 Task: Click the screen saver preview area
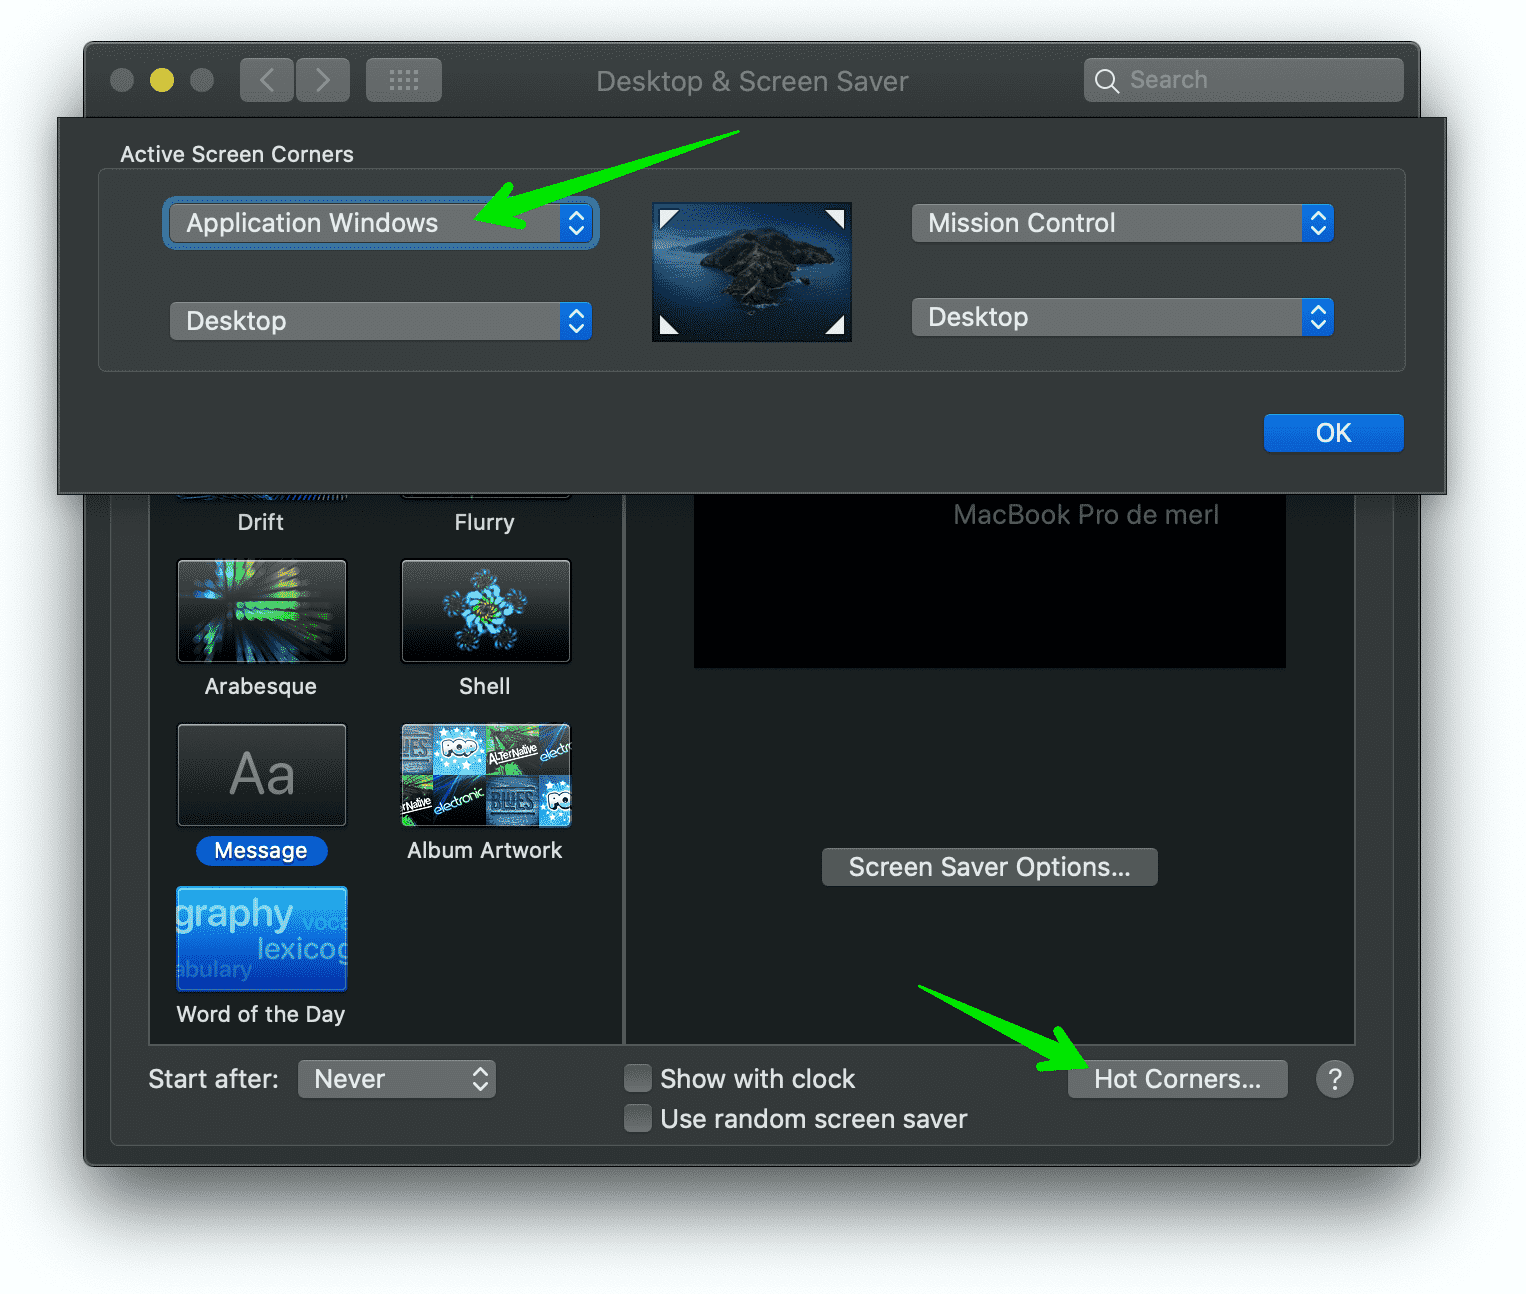(990, 580)
